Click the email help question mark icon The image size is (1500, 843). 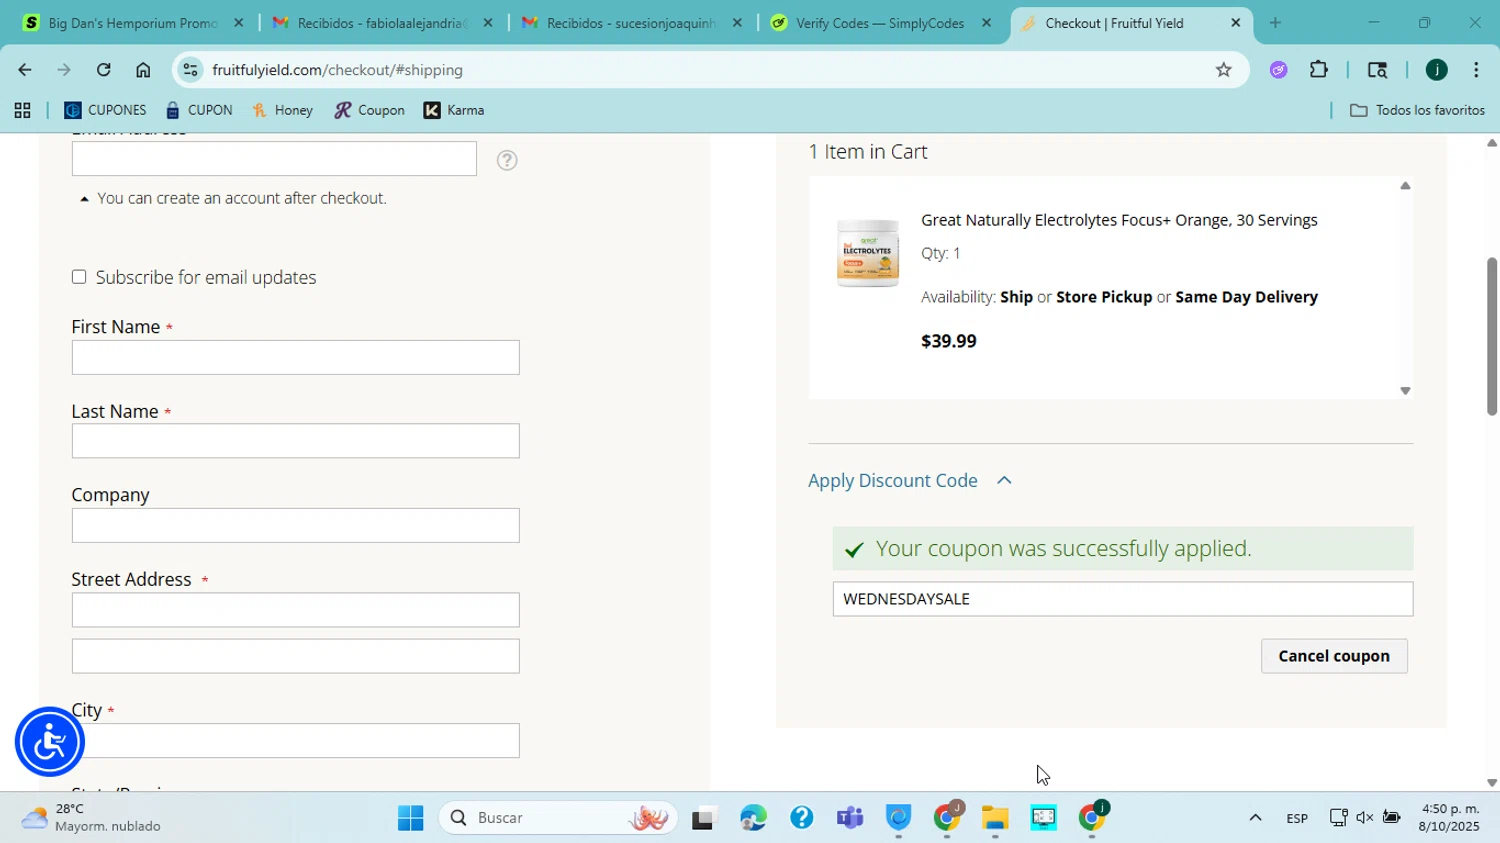point(507,160)
